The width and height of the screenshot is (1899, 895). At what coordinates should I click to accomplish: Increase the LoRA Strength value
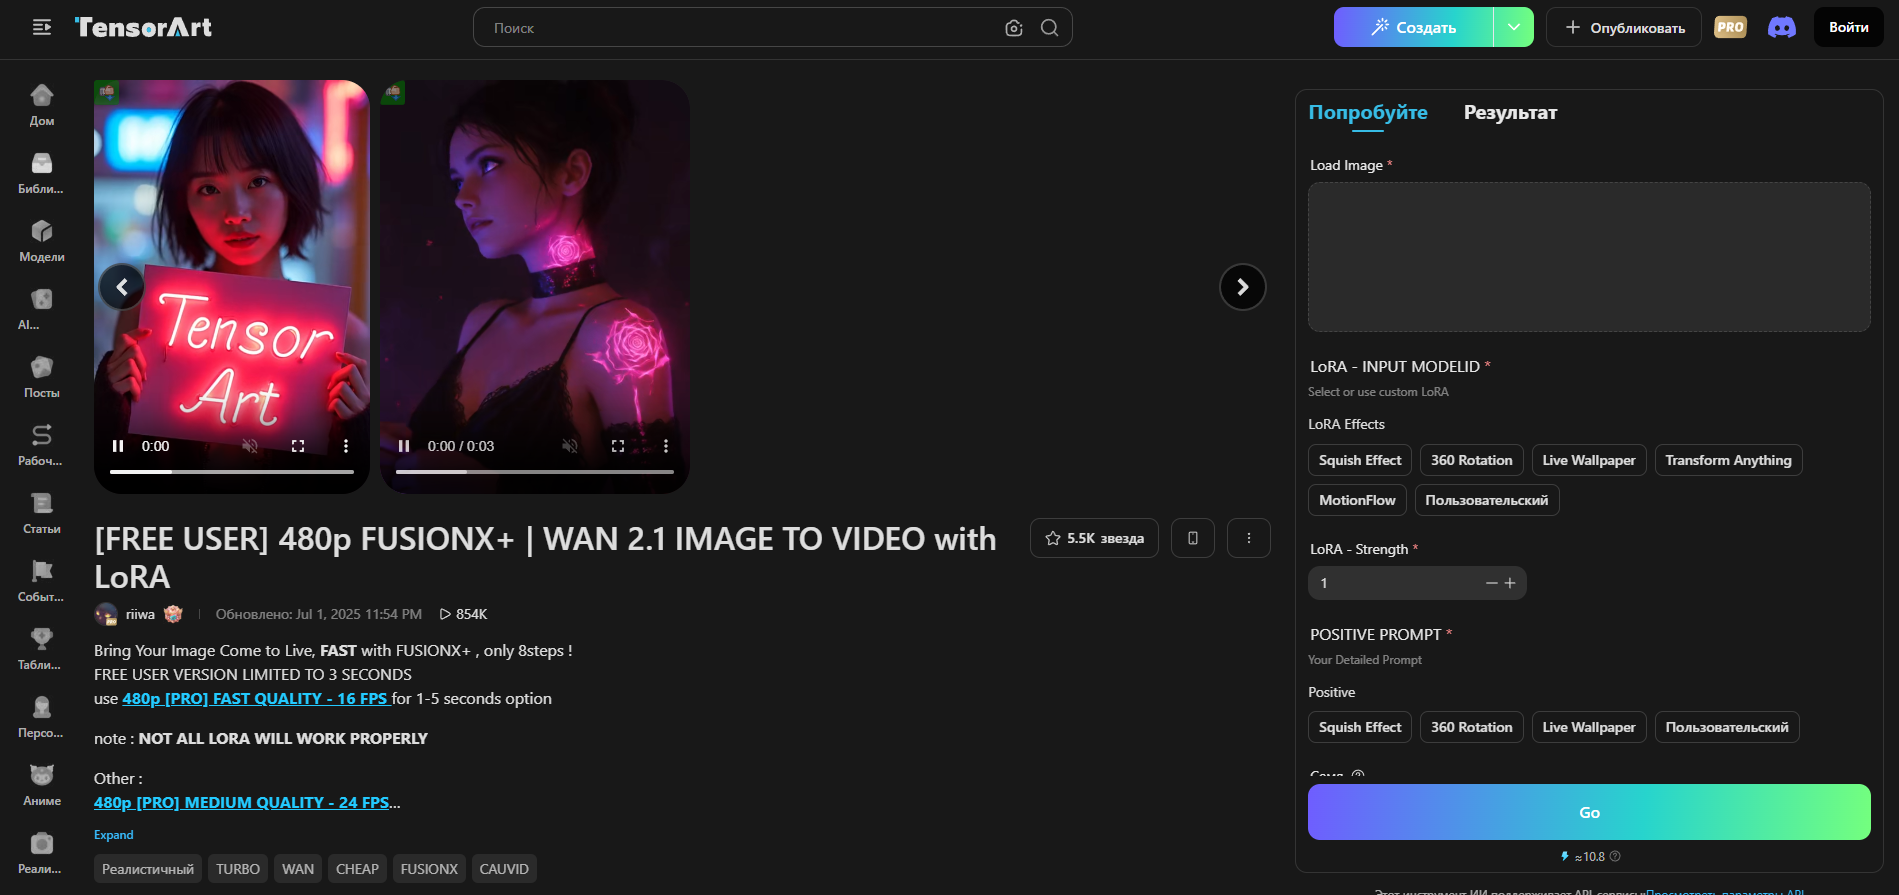pyautogui.click(x=1510, y=583)
